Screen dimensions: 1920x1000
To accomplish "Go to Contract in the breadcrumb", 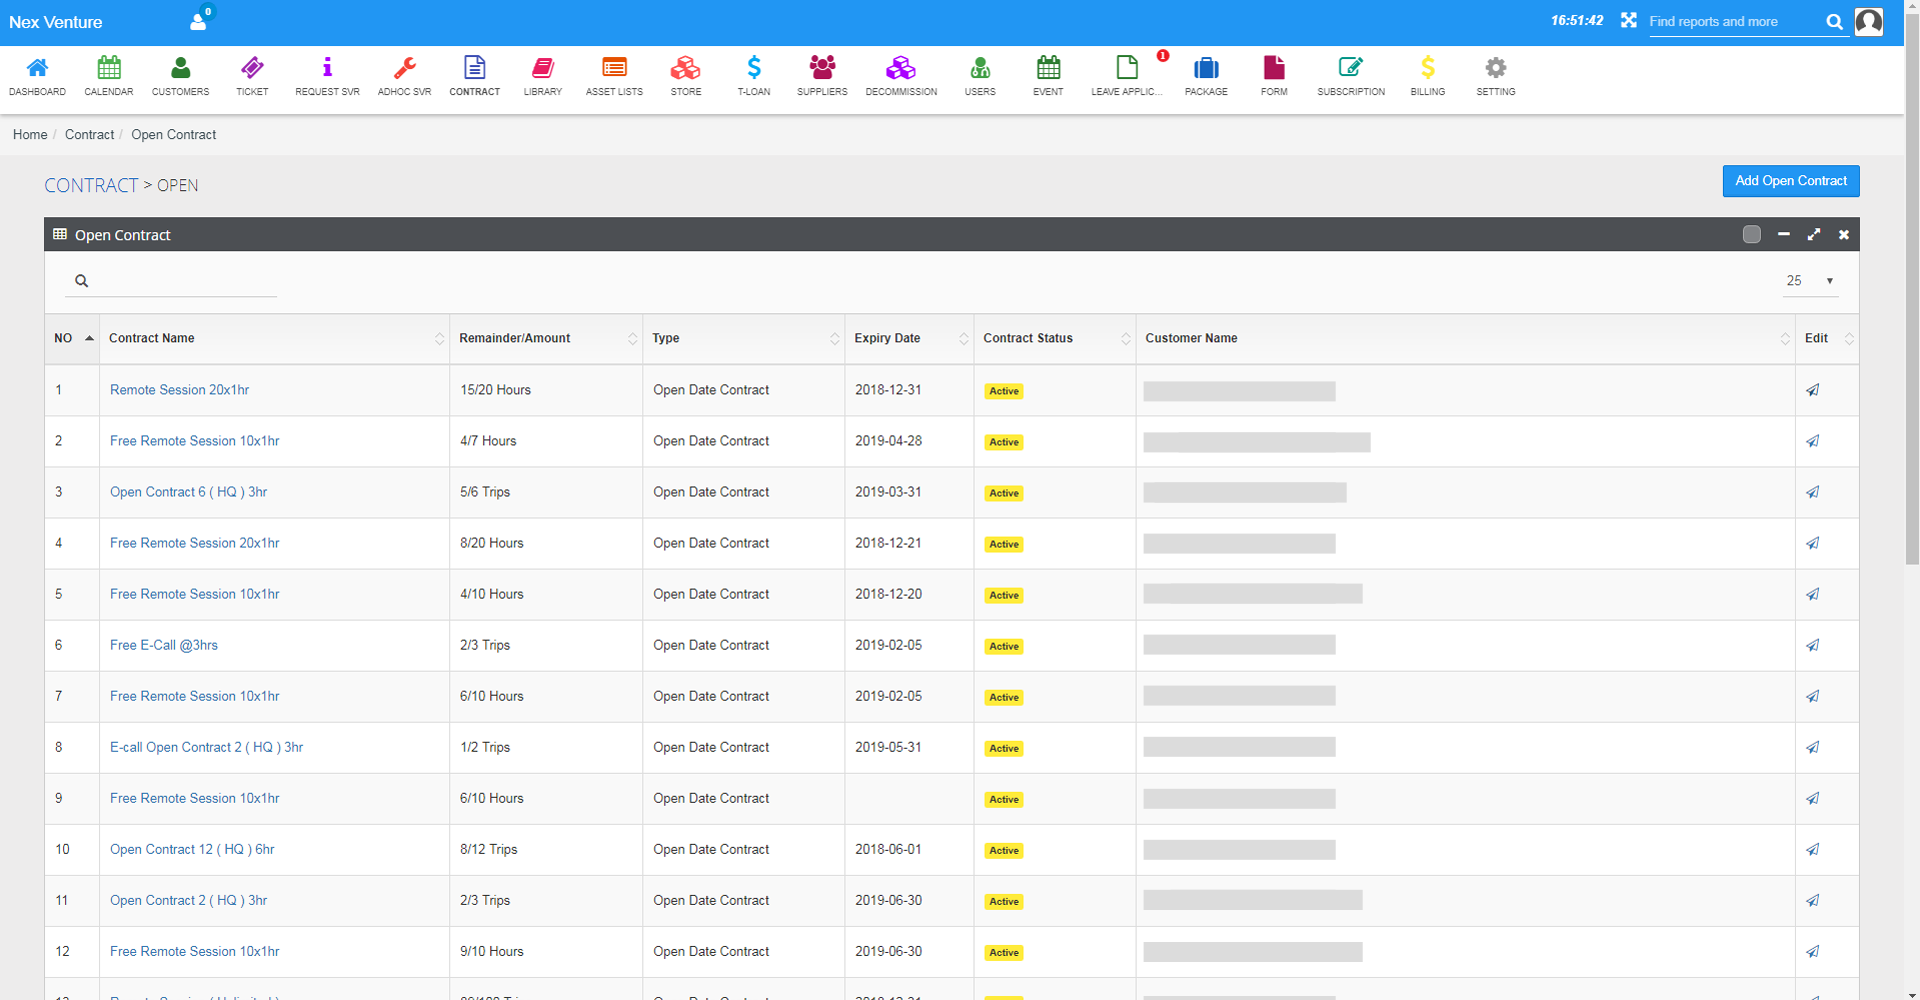I will pos(89,135).
